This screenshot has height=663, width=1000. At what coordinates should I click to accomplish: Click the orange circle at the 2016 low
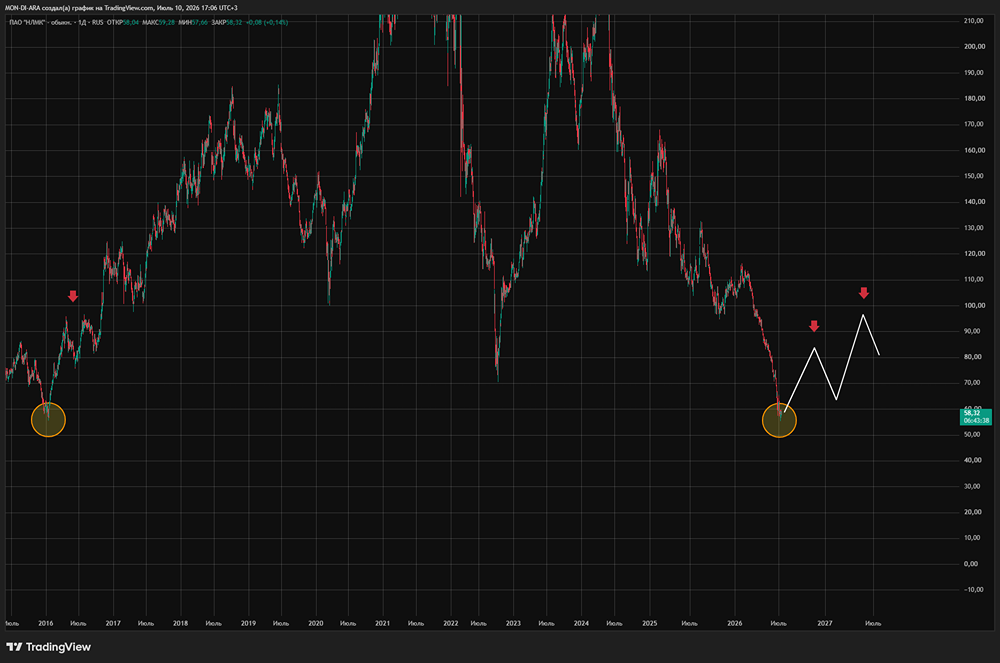48,419
